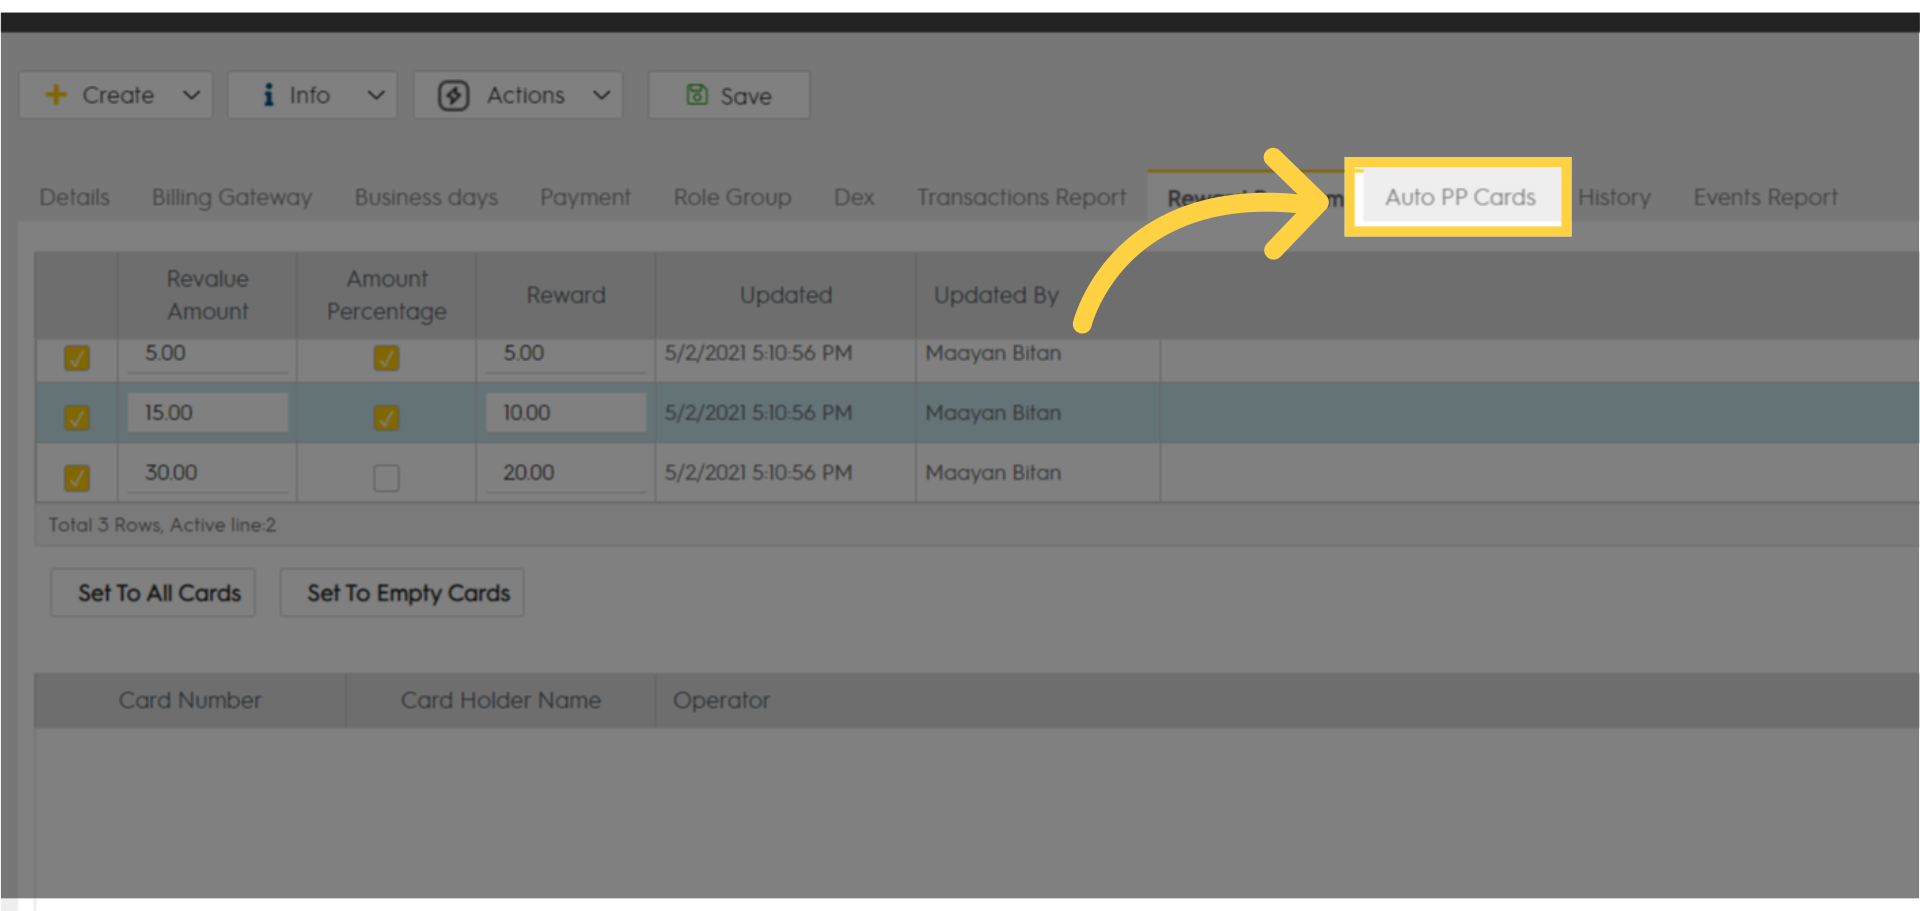This screenshot has height=911, width=1920.
Task: Open the Transactions Report tab
Action: point(1021,198)
